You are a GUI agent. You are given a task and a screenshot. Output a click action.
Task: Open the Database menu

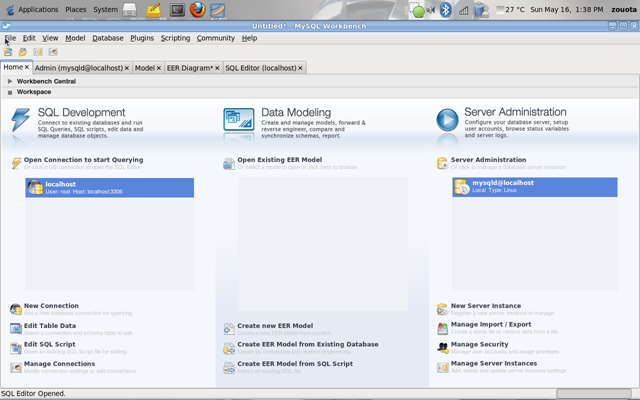[108, 38]
